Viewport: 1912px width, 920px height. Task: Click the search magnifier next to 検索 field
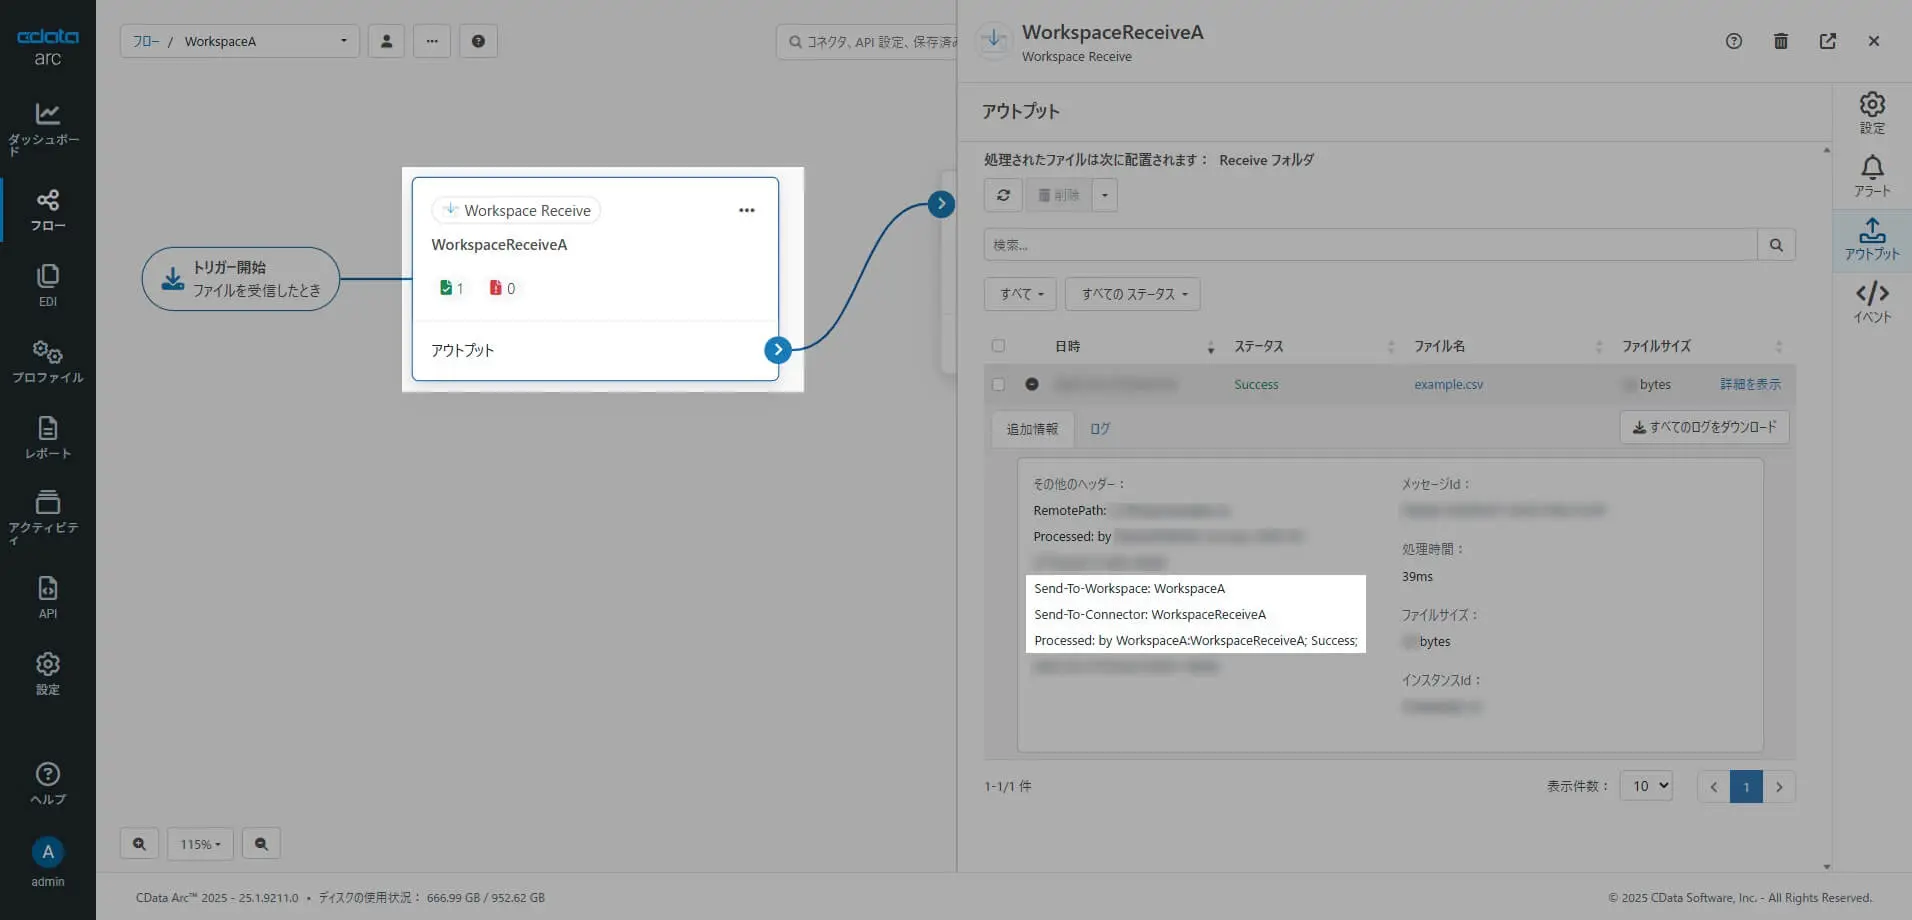(x=1776, y=245)
